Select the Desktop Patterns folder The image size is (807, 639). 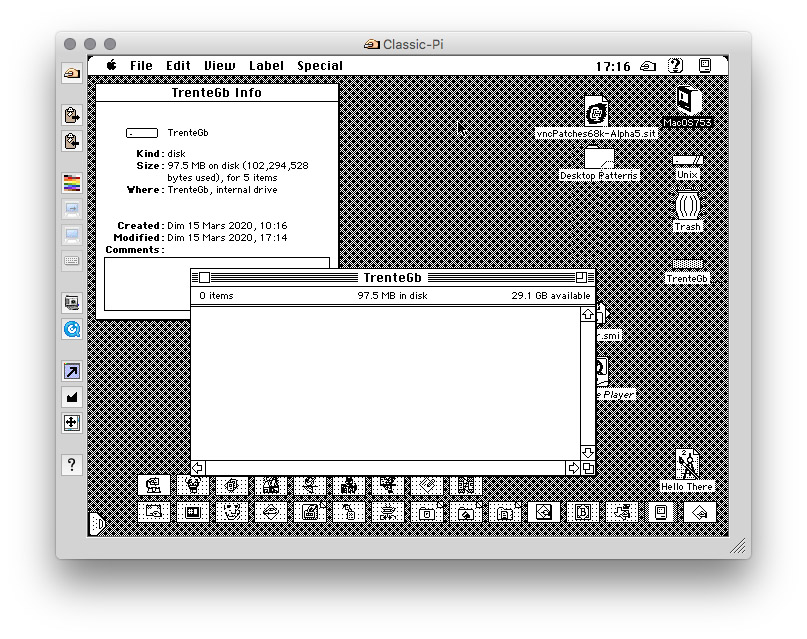pyautogui.click(x=599, y=158)
